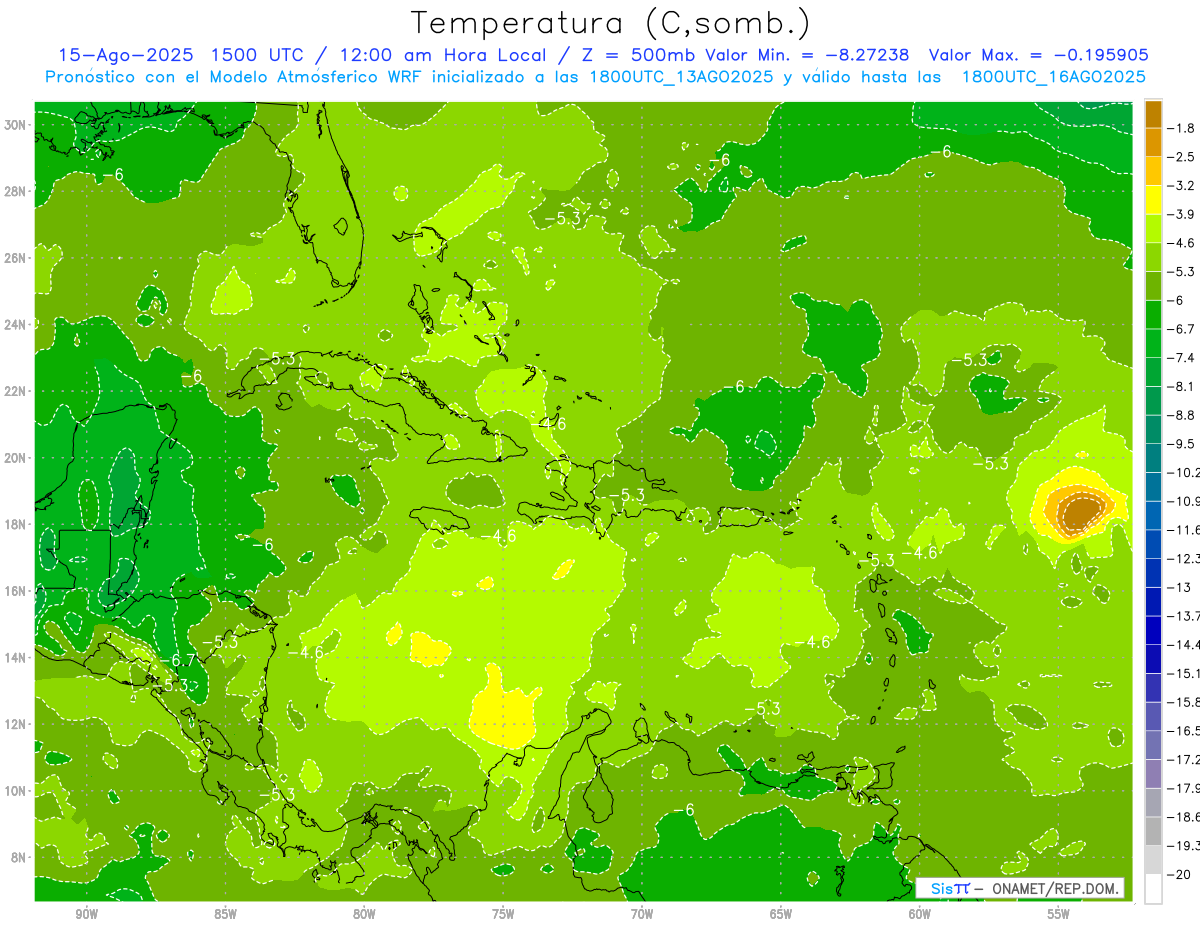Click the '65W' longitude label

click(781, 914)
